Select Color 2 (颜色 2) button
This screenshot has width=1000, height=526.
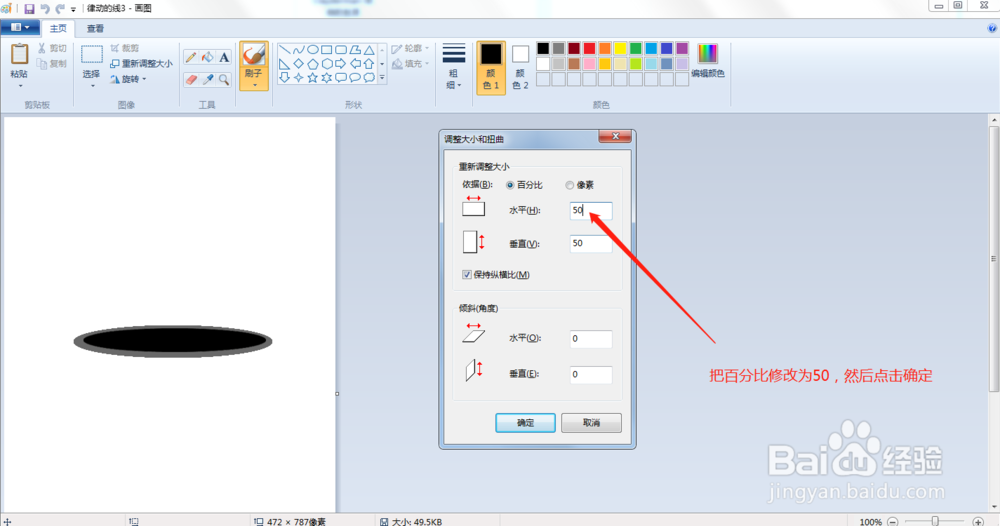(520, 68)
